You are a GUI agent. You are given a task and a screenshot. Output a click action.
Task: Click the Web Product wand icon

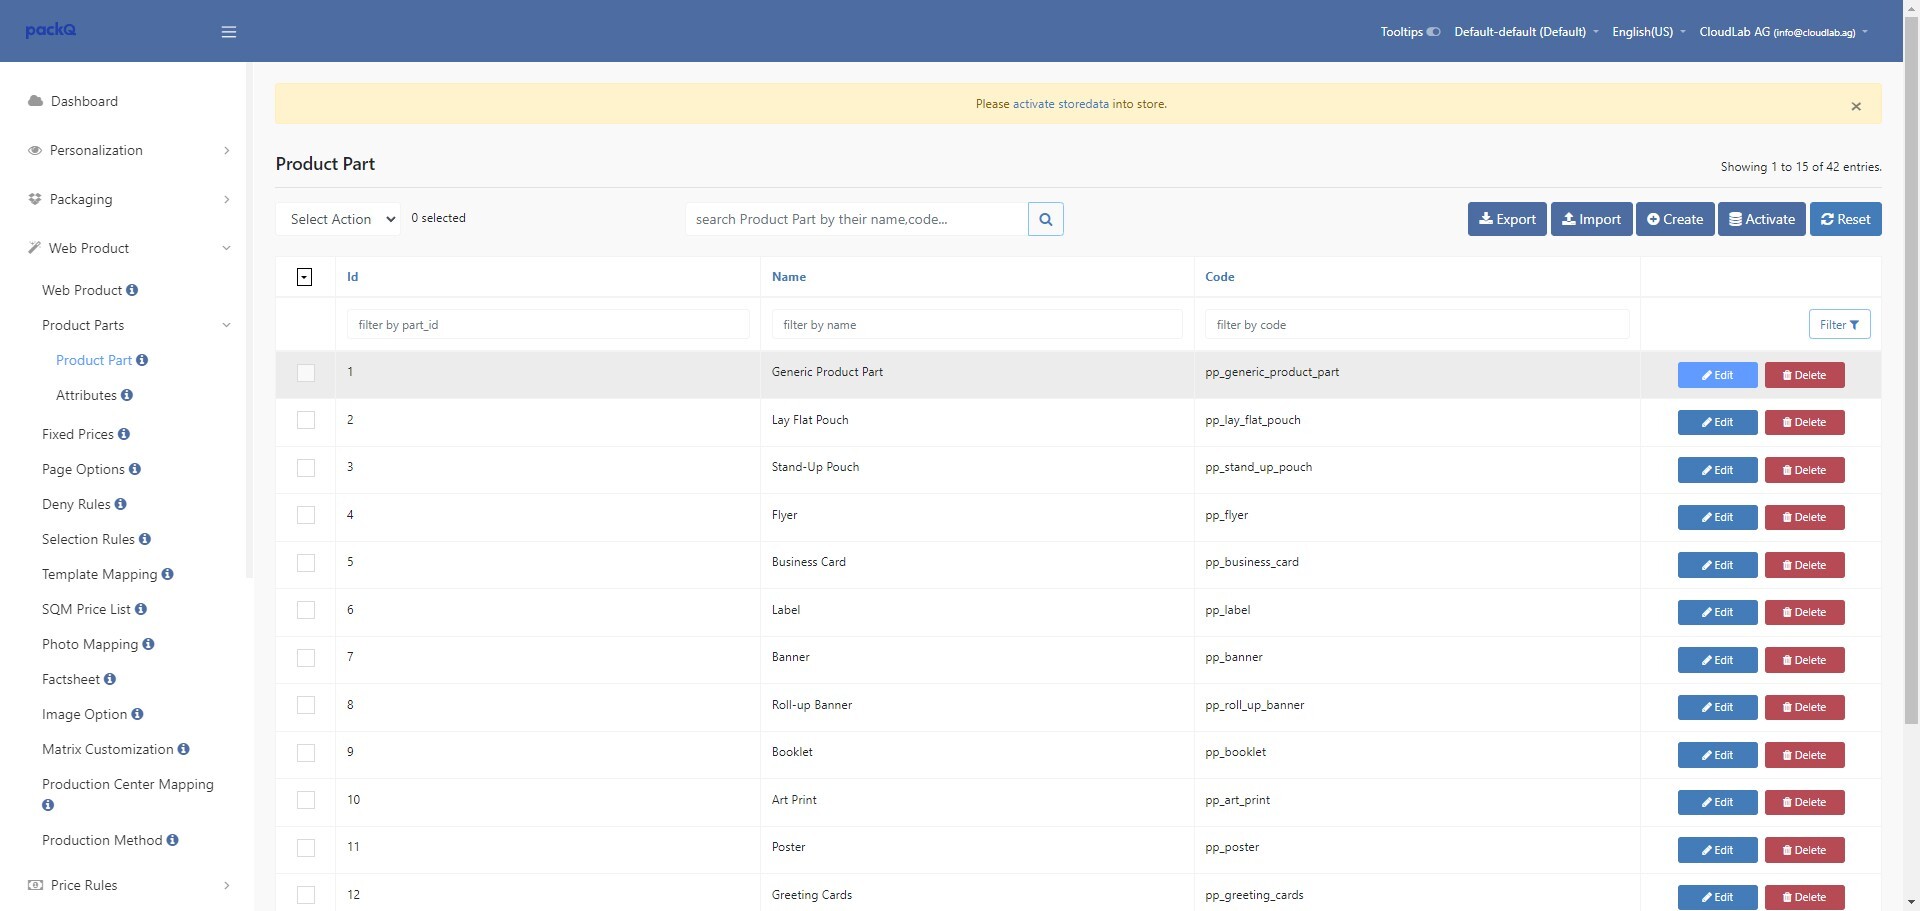tap(34, 248)
